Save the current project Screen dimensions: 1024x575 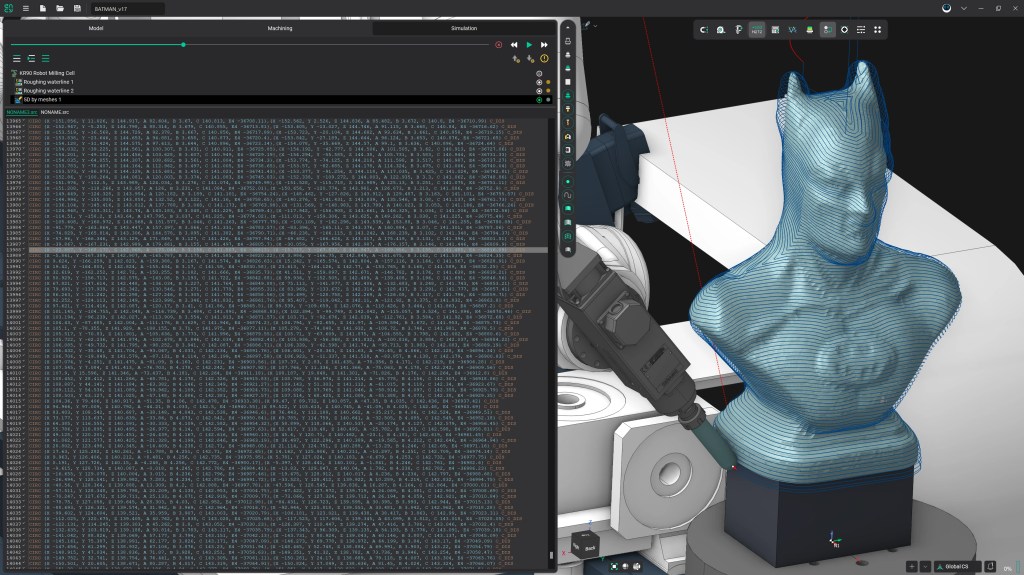pyautogui.click(x=77, y=8)
